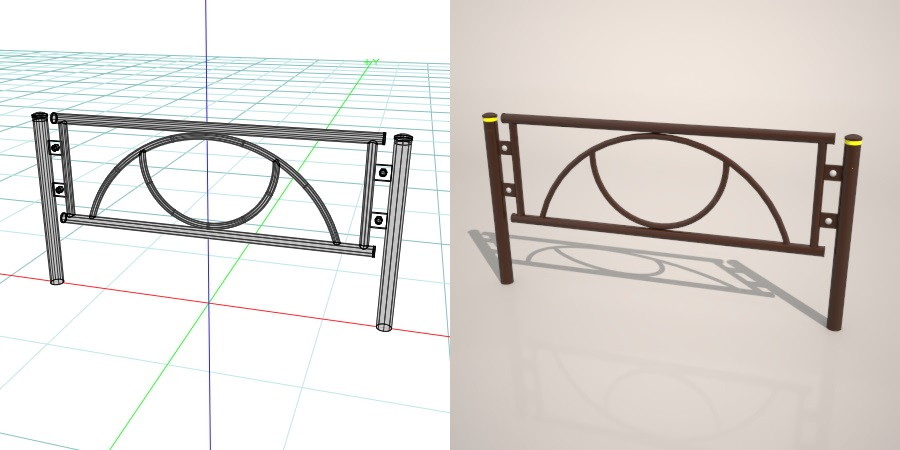Viewport: 900px width, 450px height.
Task: Click the green +Y axis label
Action: tap(371, 61)
